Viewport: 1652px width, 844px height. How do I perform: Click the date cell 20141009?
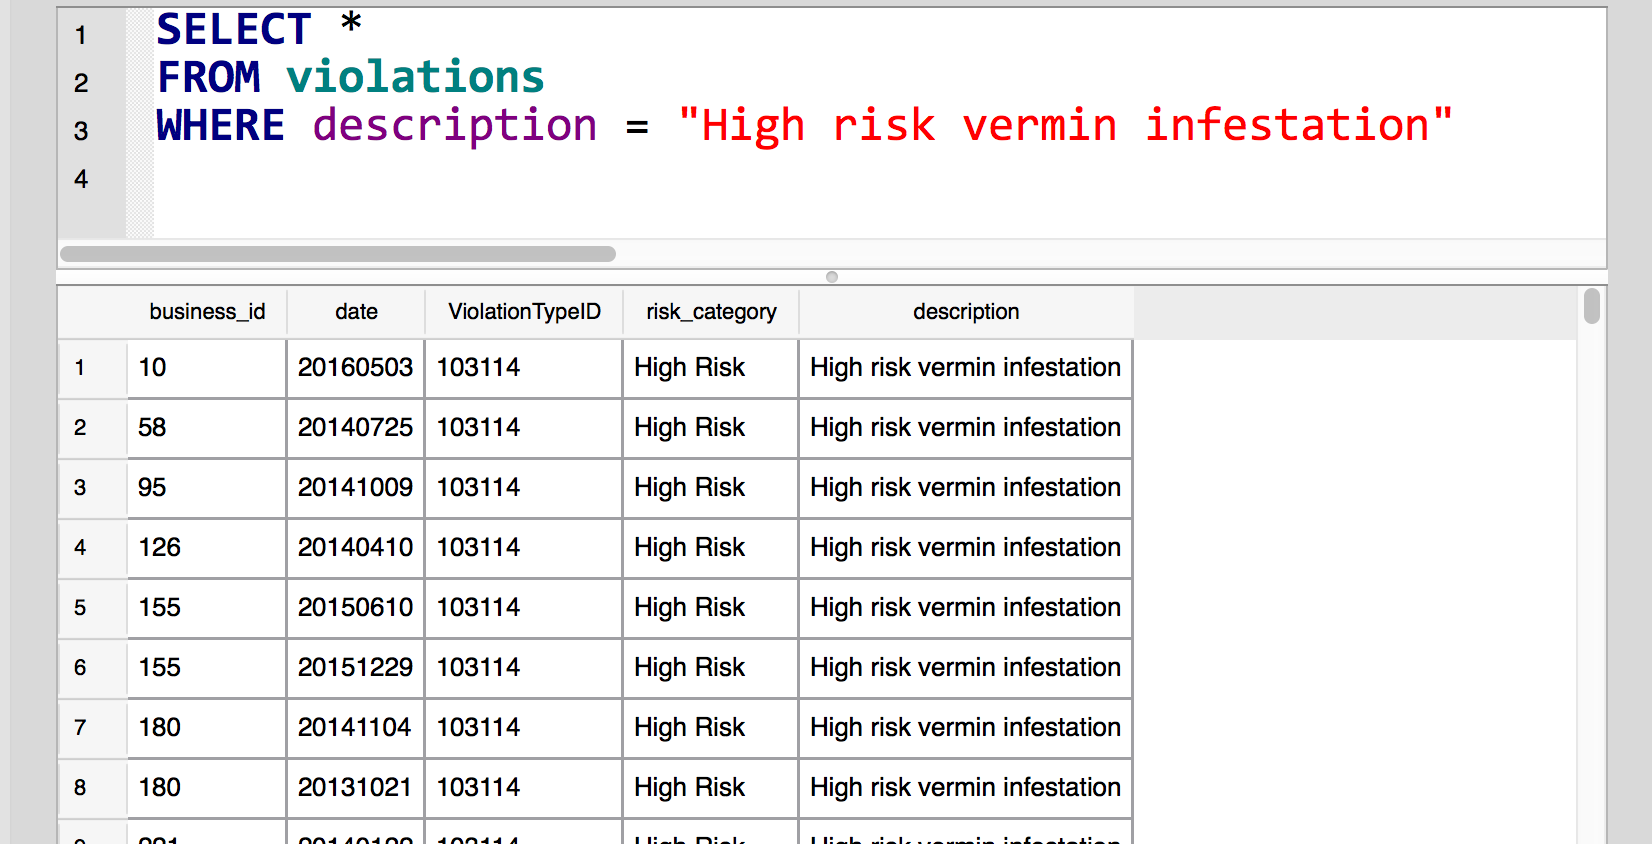[x=356, y=488]
